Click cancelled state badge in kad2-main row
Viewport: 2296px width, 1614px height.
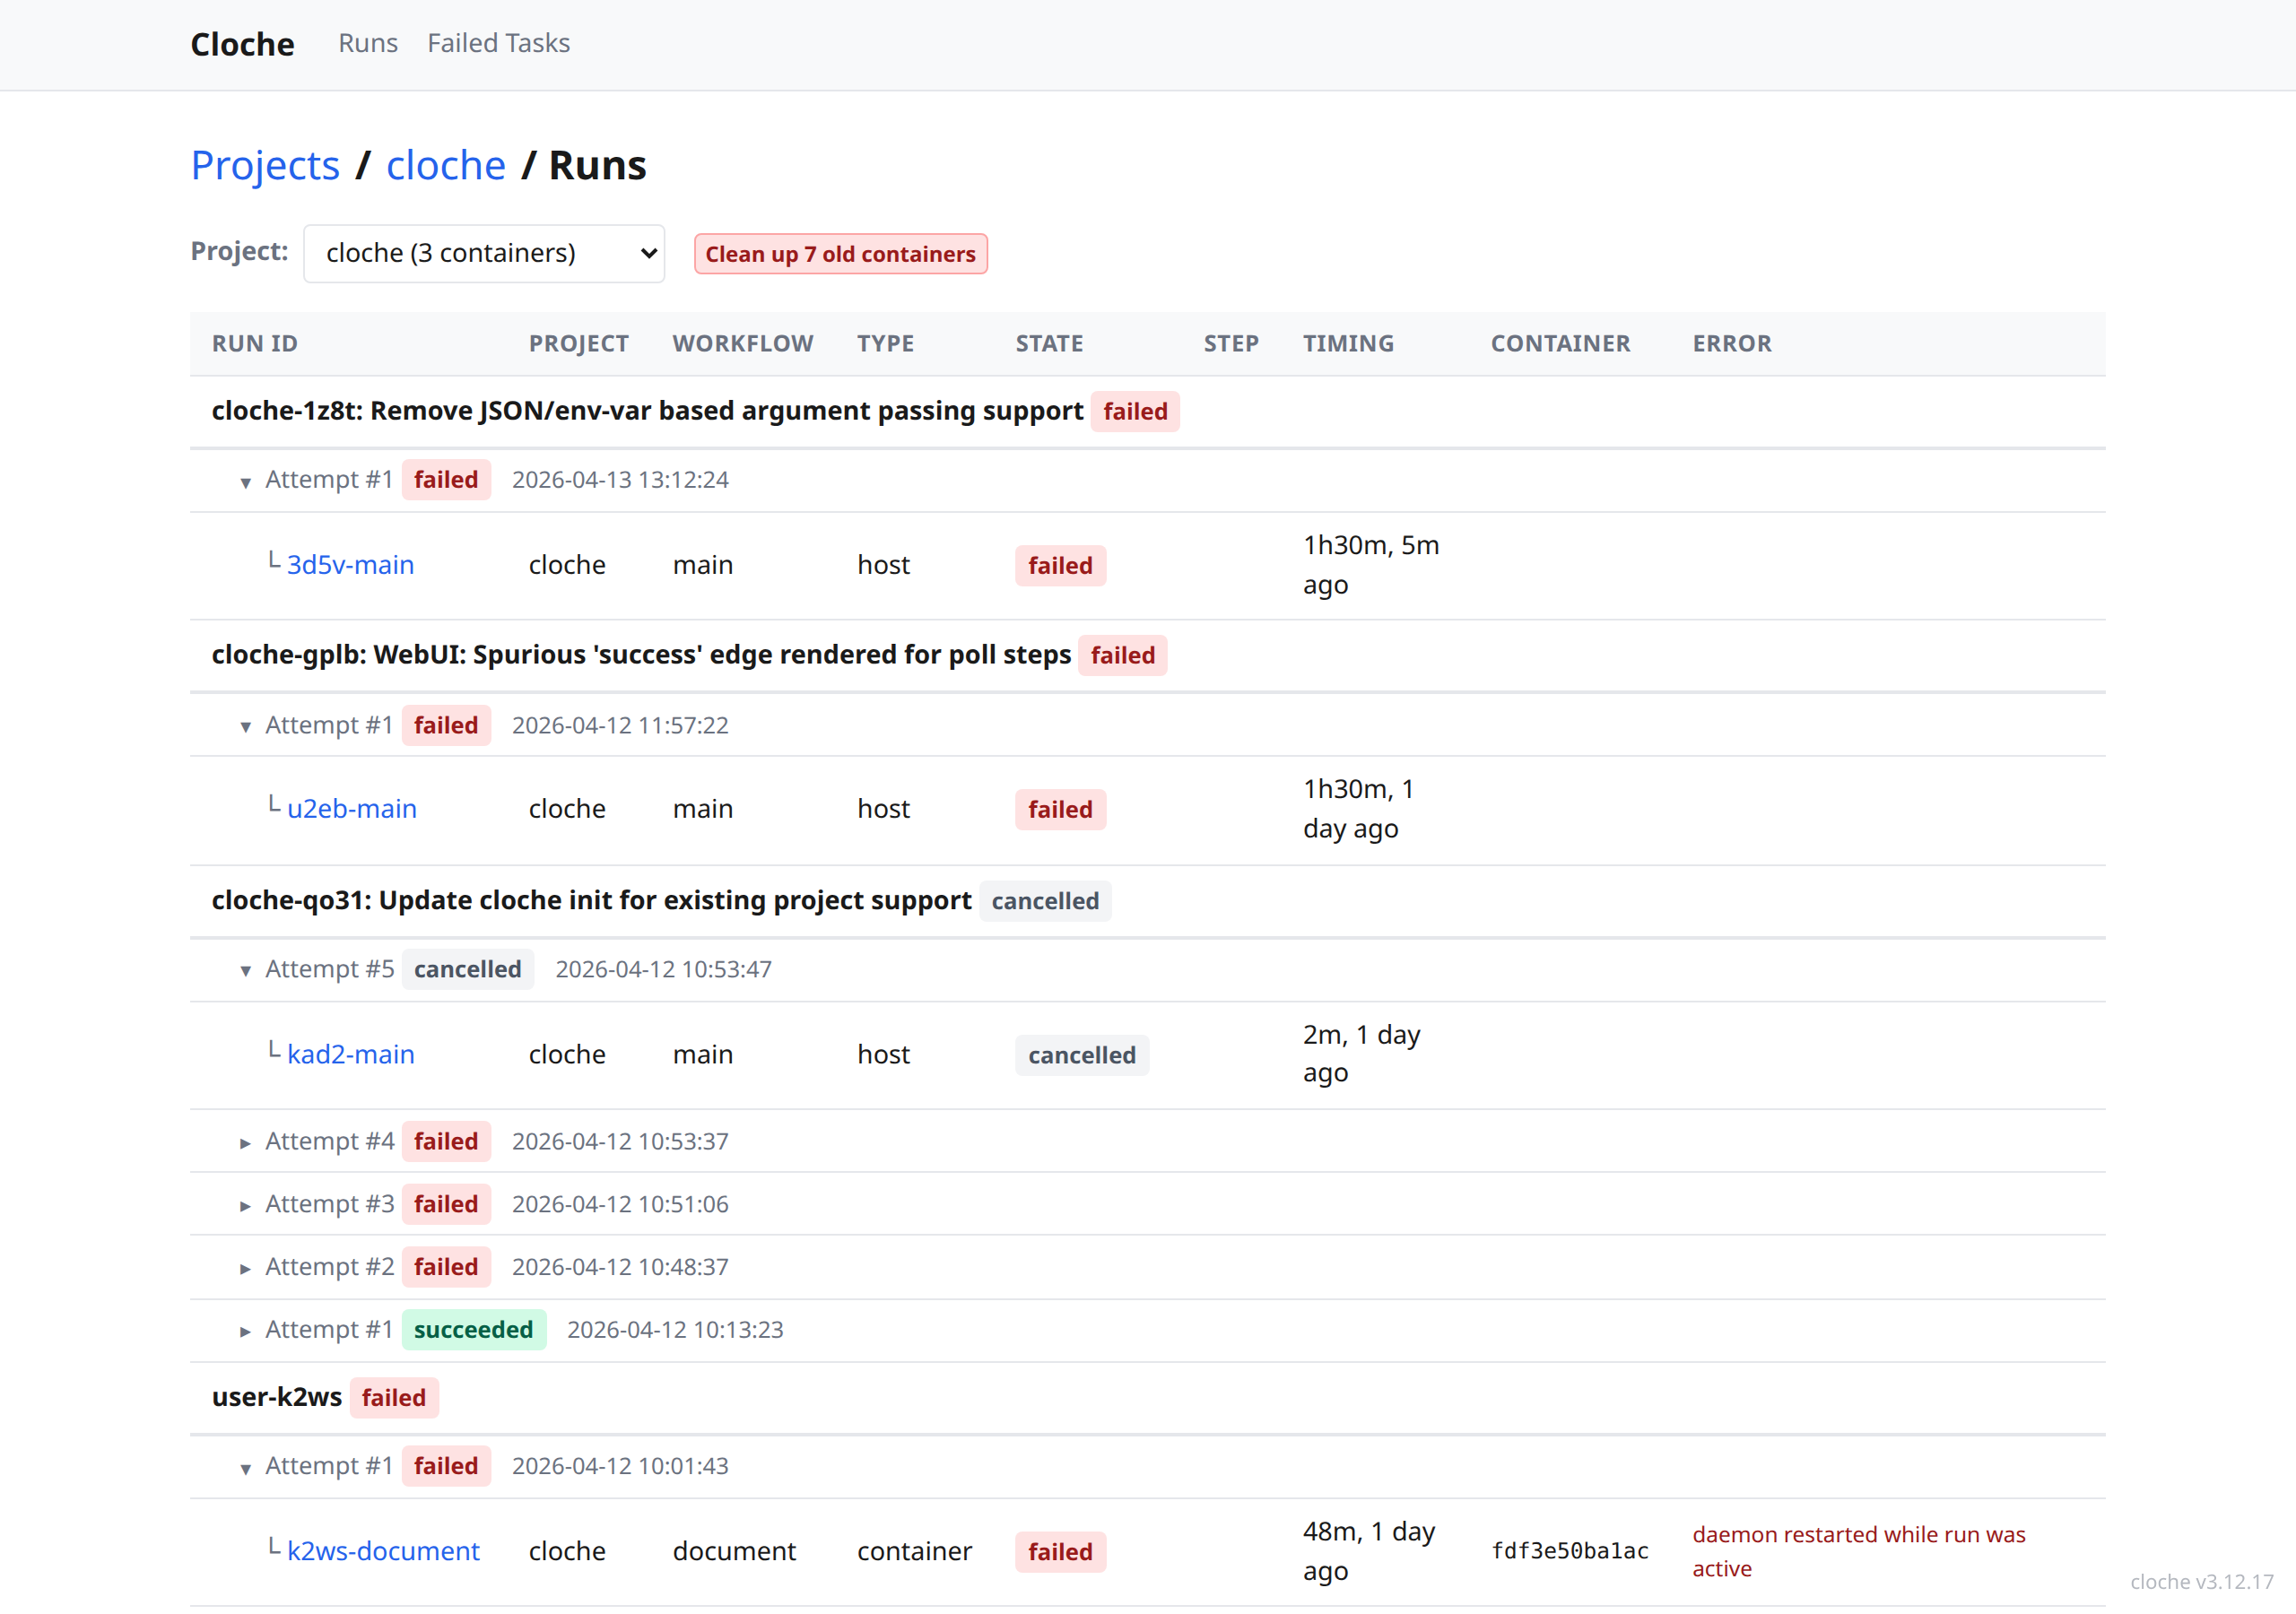pyautogui.click(x=1082, y=1055)
